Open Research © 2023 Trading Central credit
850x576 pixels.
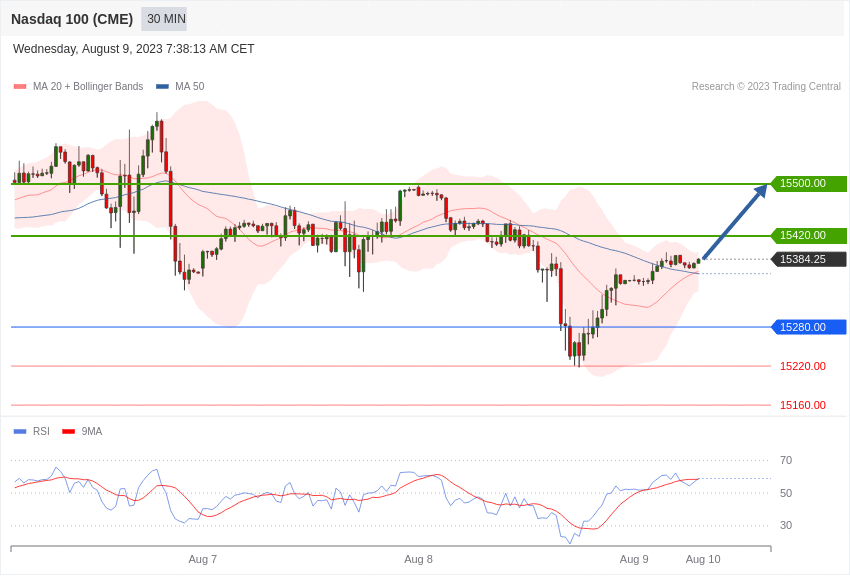766,86
